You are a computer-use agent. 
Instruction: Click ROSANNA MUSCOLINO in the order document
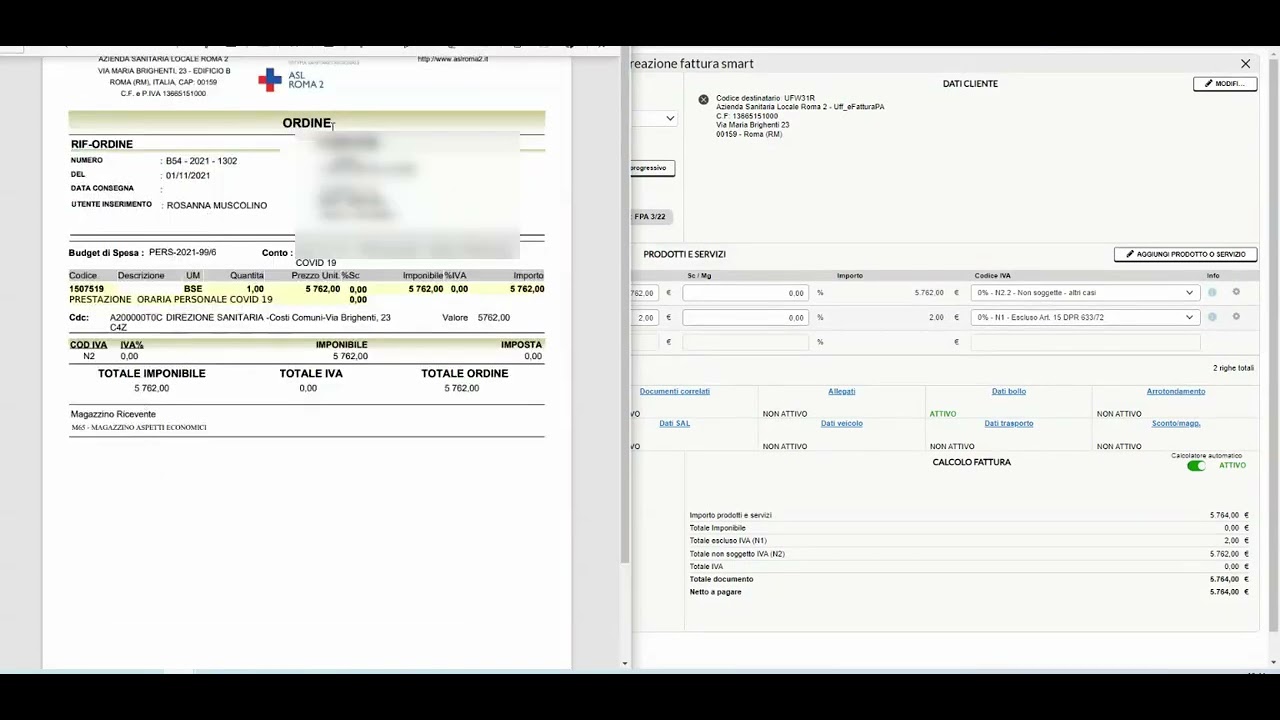click(x=217, y=205)
